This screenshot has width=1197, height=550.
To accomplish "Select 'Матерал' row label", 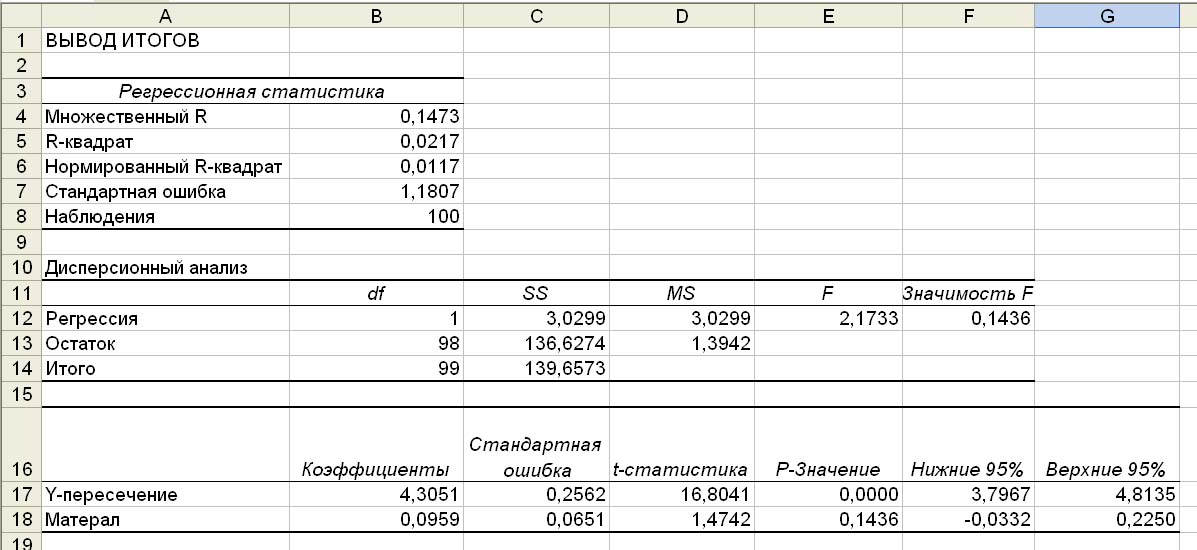I will coord(166,519).
